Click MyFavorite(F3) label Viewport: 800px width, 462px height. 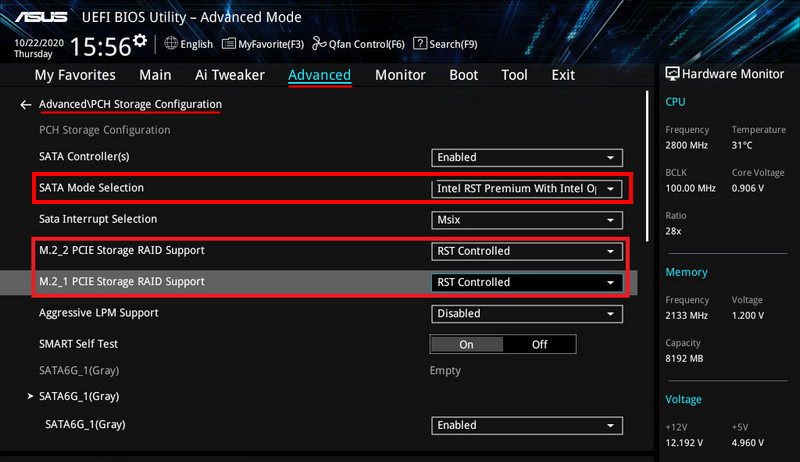tap(271, 44)
